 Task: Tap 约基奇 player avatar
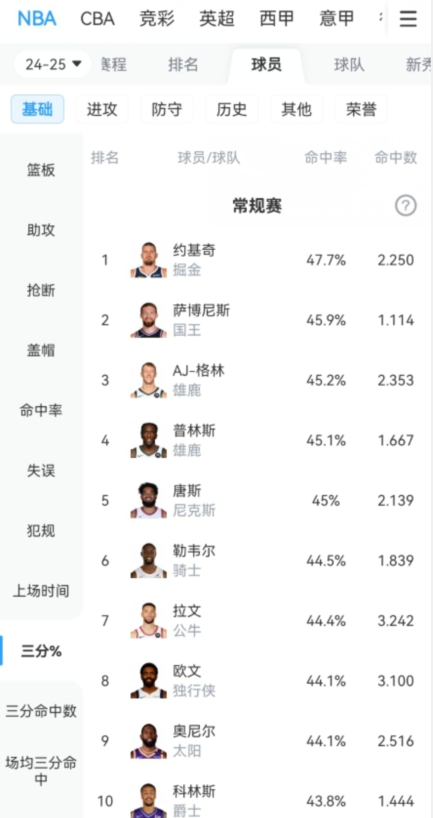coord(149,259)
